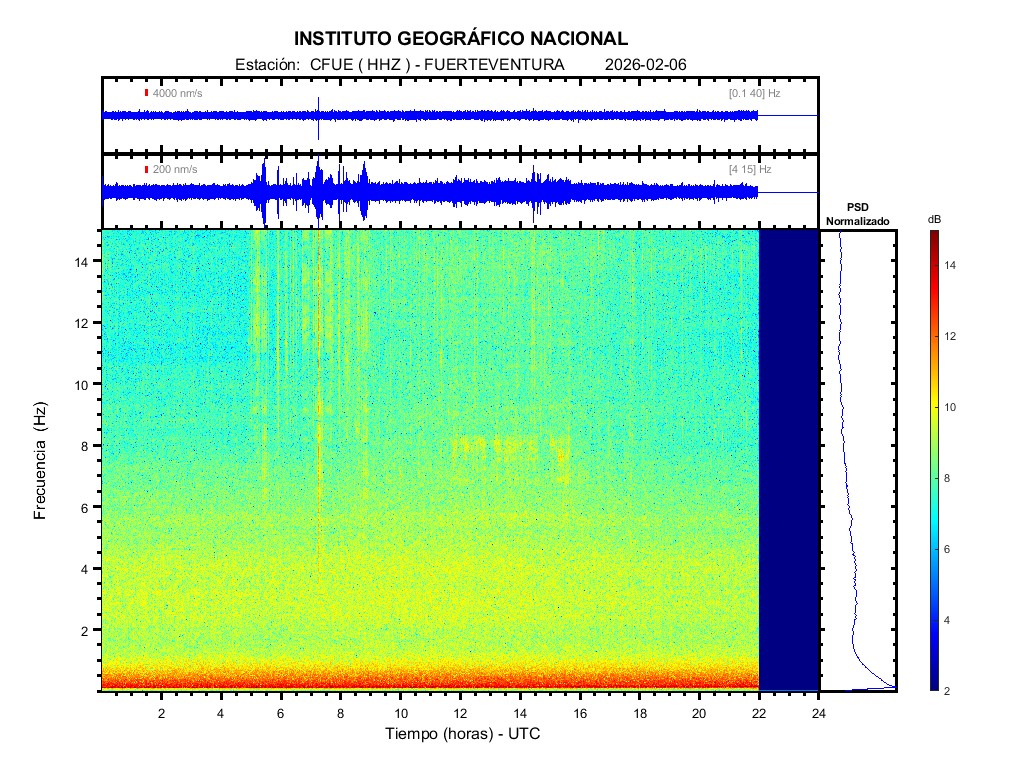
Task: Click the PSD Normalizado heading
Action: pyautogui.click(x=857, y=214)
